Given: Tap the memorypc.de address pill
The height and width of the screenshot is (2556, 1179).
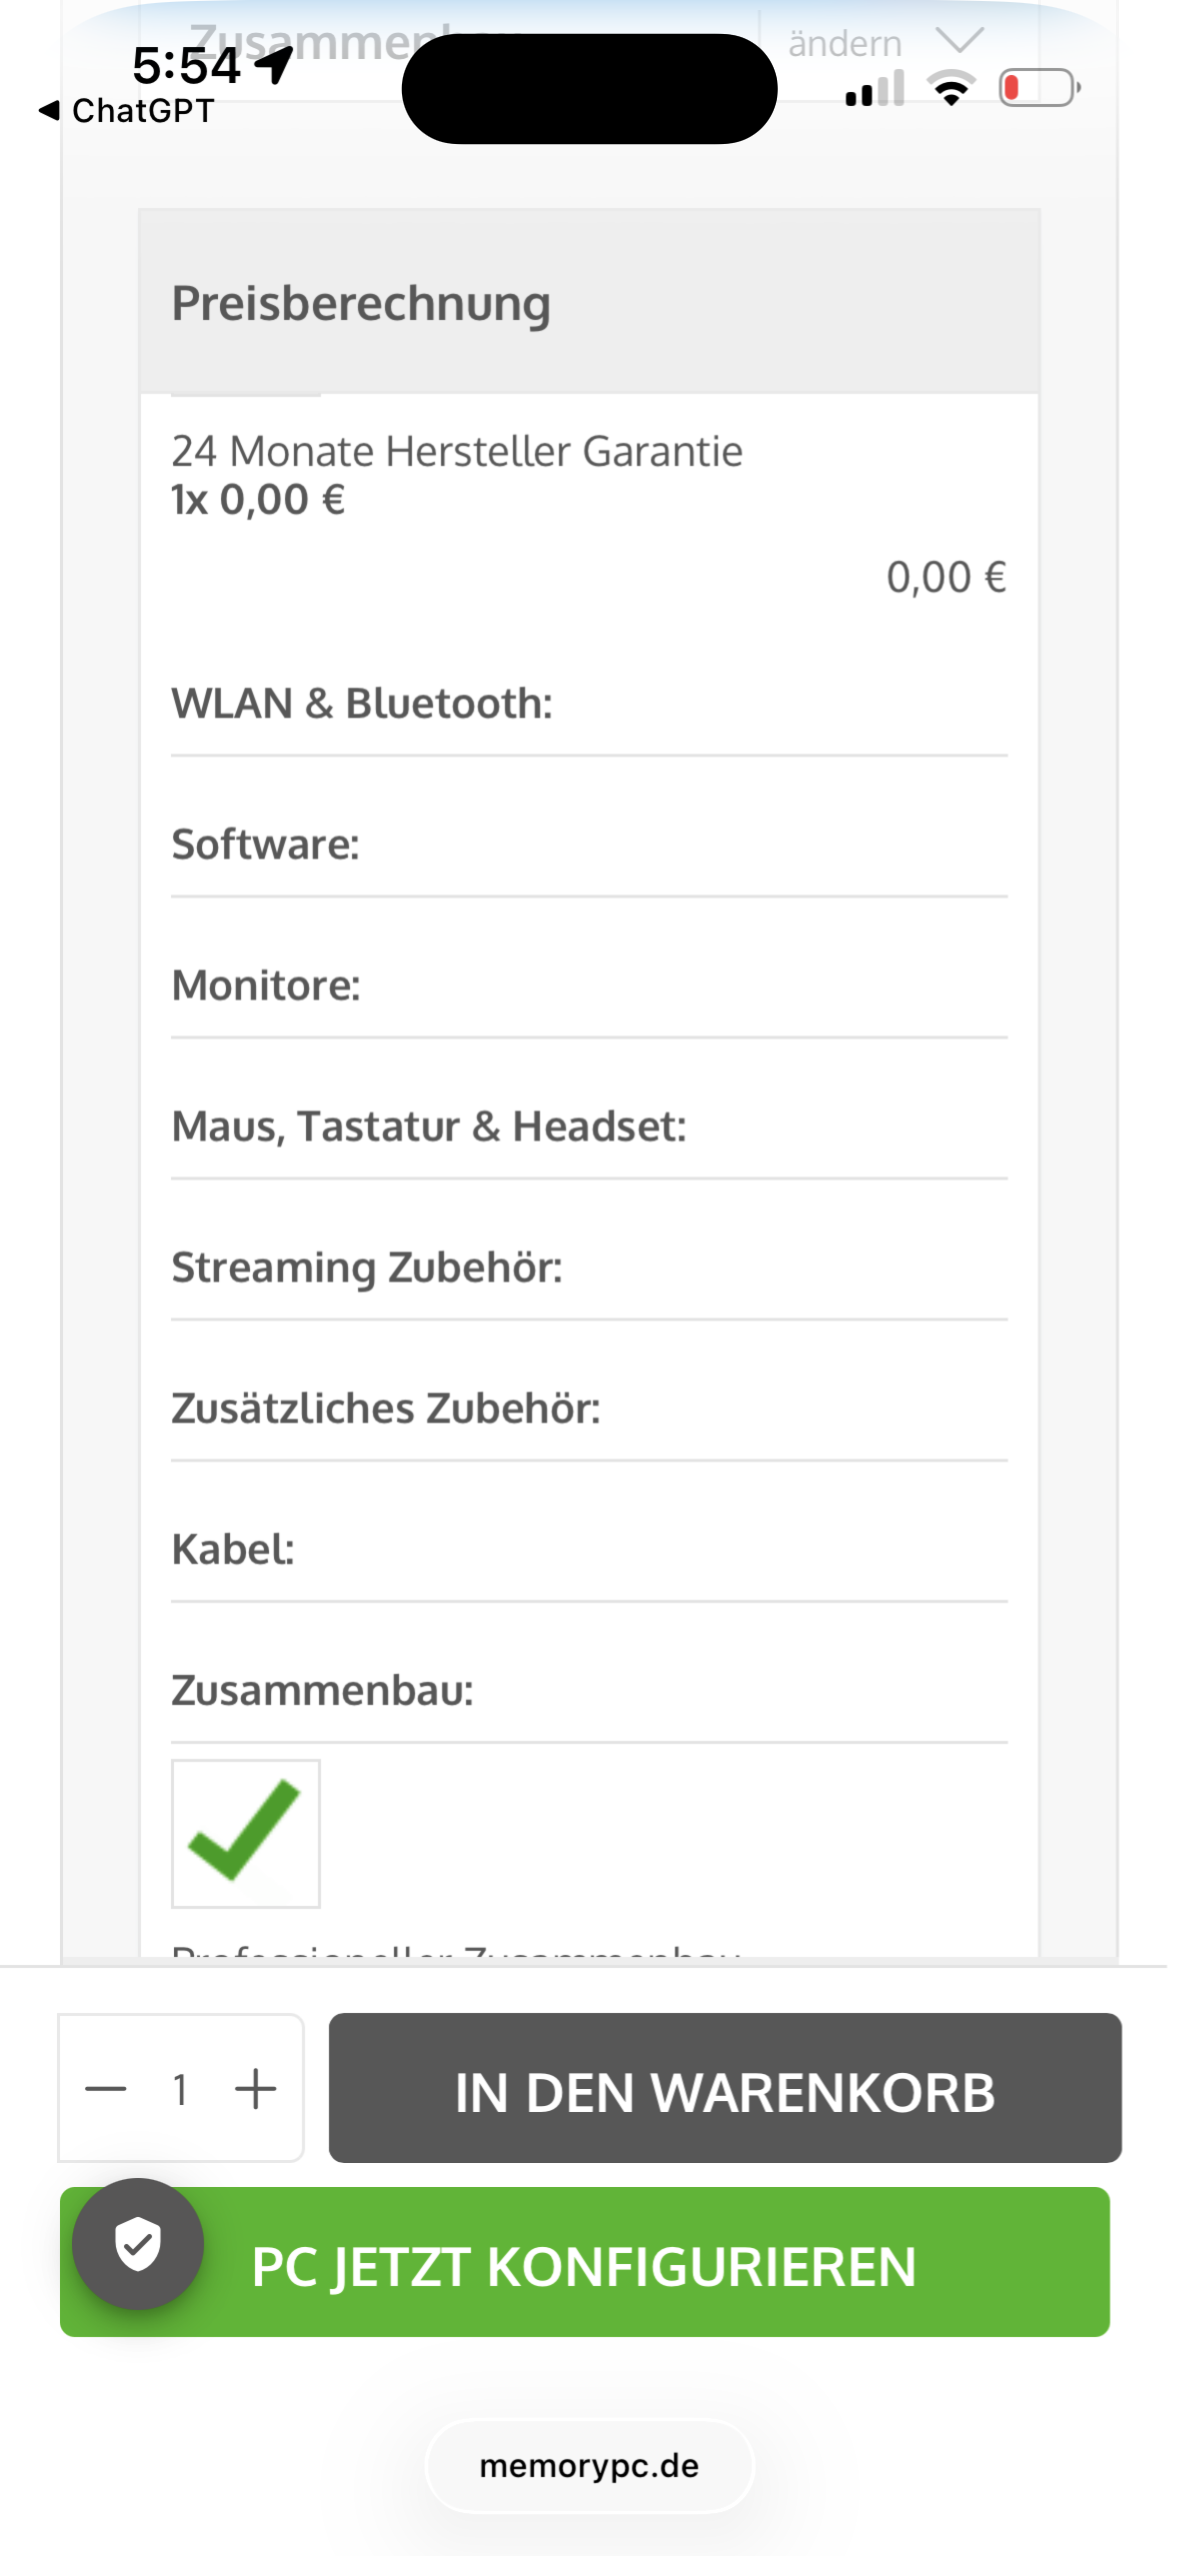Looking at the screenshot, I should (589, 2466).
